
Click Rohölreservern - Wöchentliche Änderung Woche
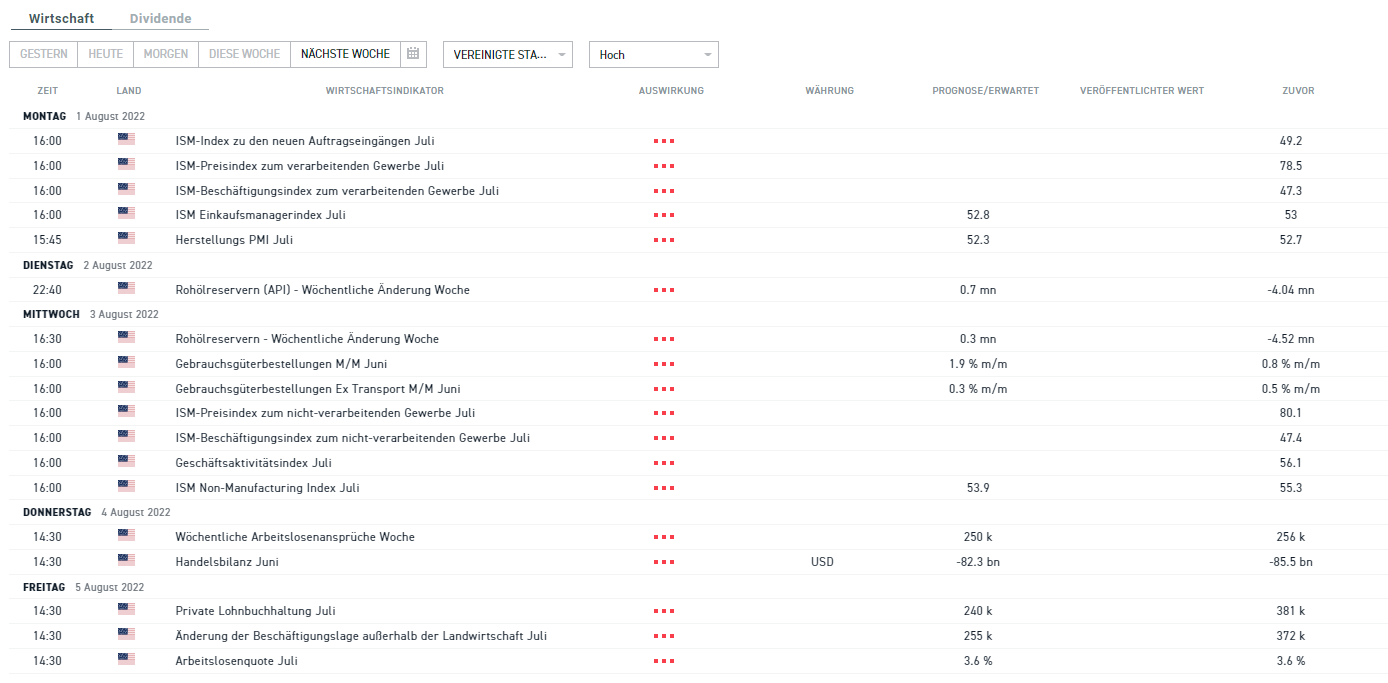307,339
